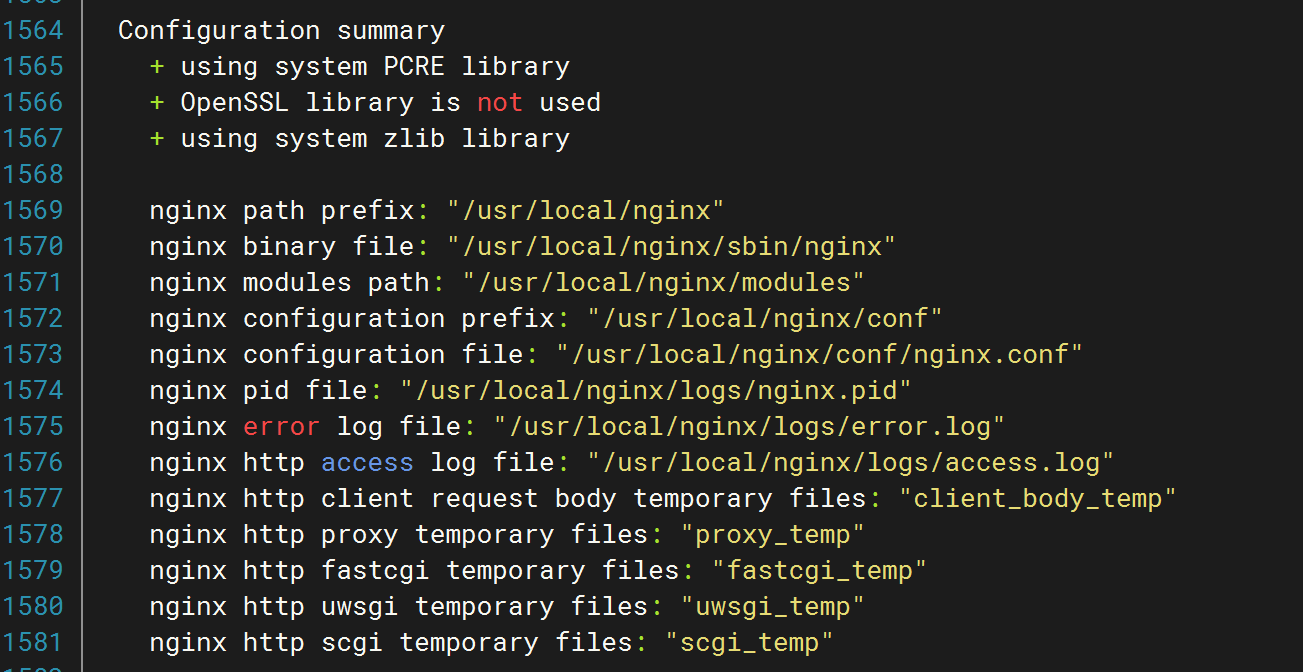Image resolution: width=1303 pixels, height=672 pixels.
Task: Click the "proxy_temp" value
Action: click(772, 535)
